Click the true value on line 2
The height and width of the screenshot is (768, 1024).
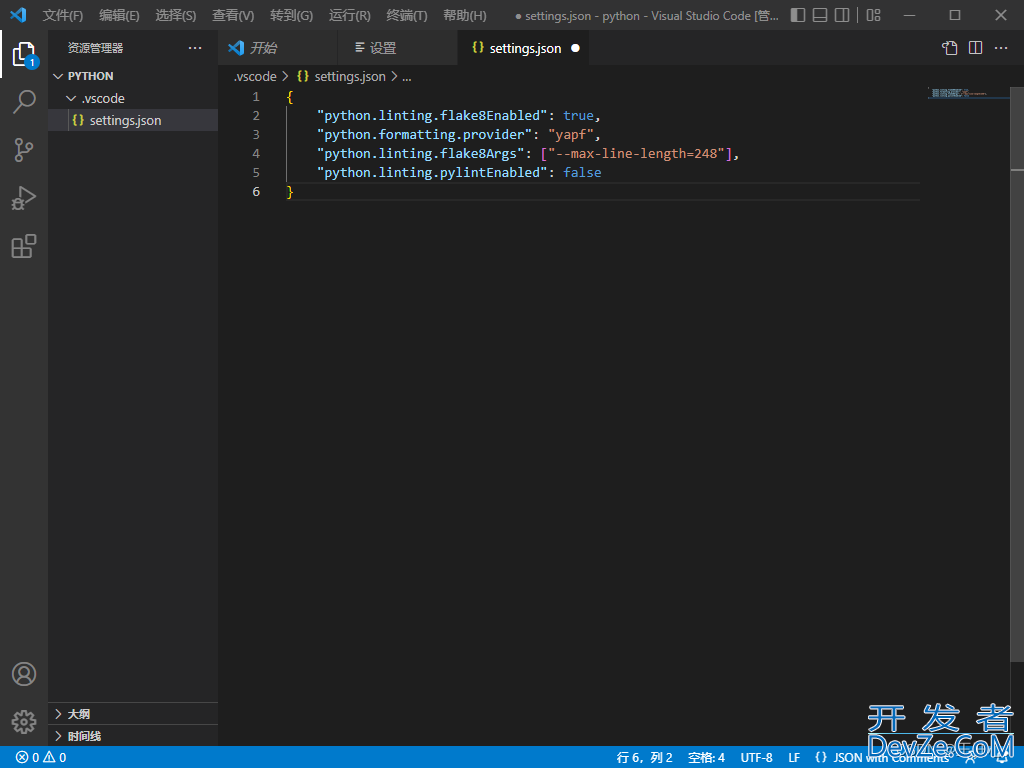pos(579,116)
